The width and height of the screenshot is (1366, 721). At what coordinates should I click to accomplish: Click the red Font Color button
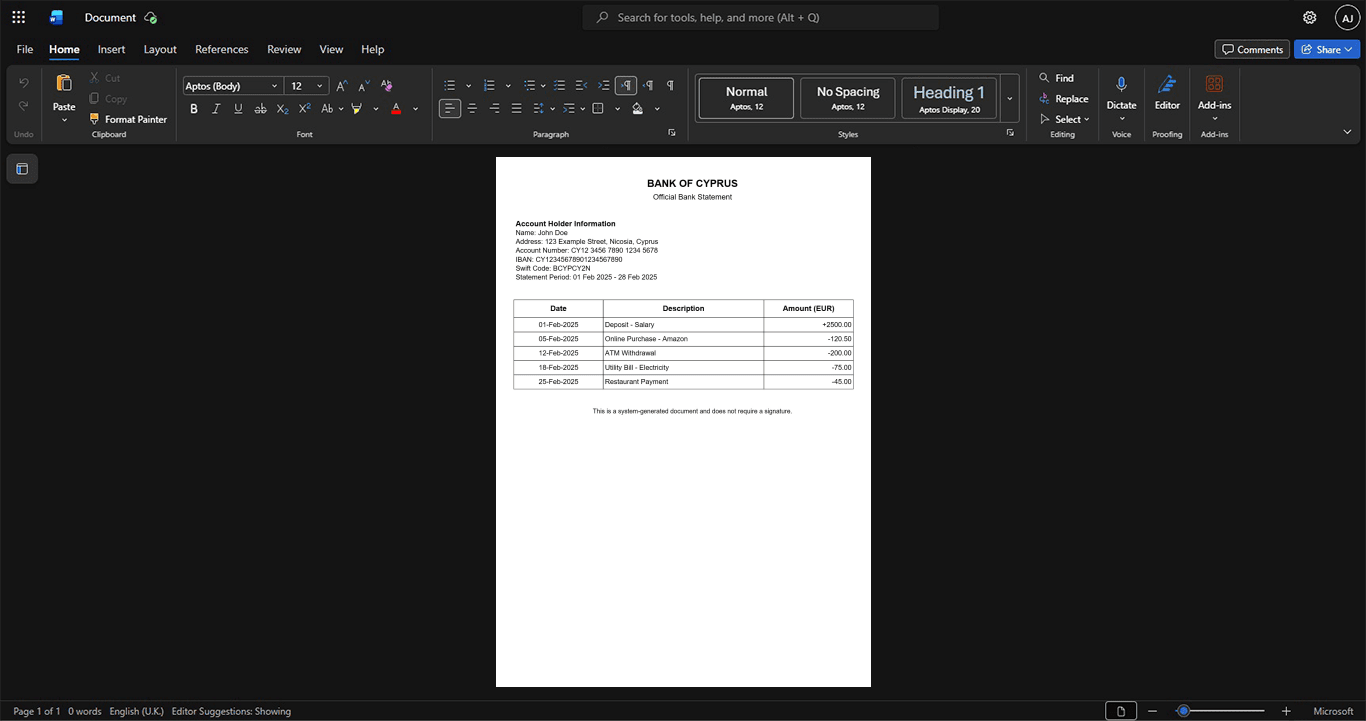pos(396,108)
